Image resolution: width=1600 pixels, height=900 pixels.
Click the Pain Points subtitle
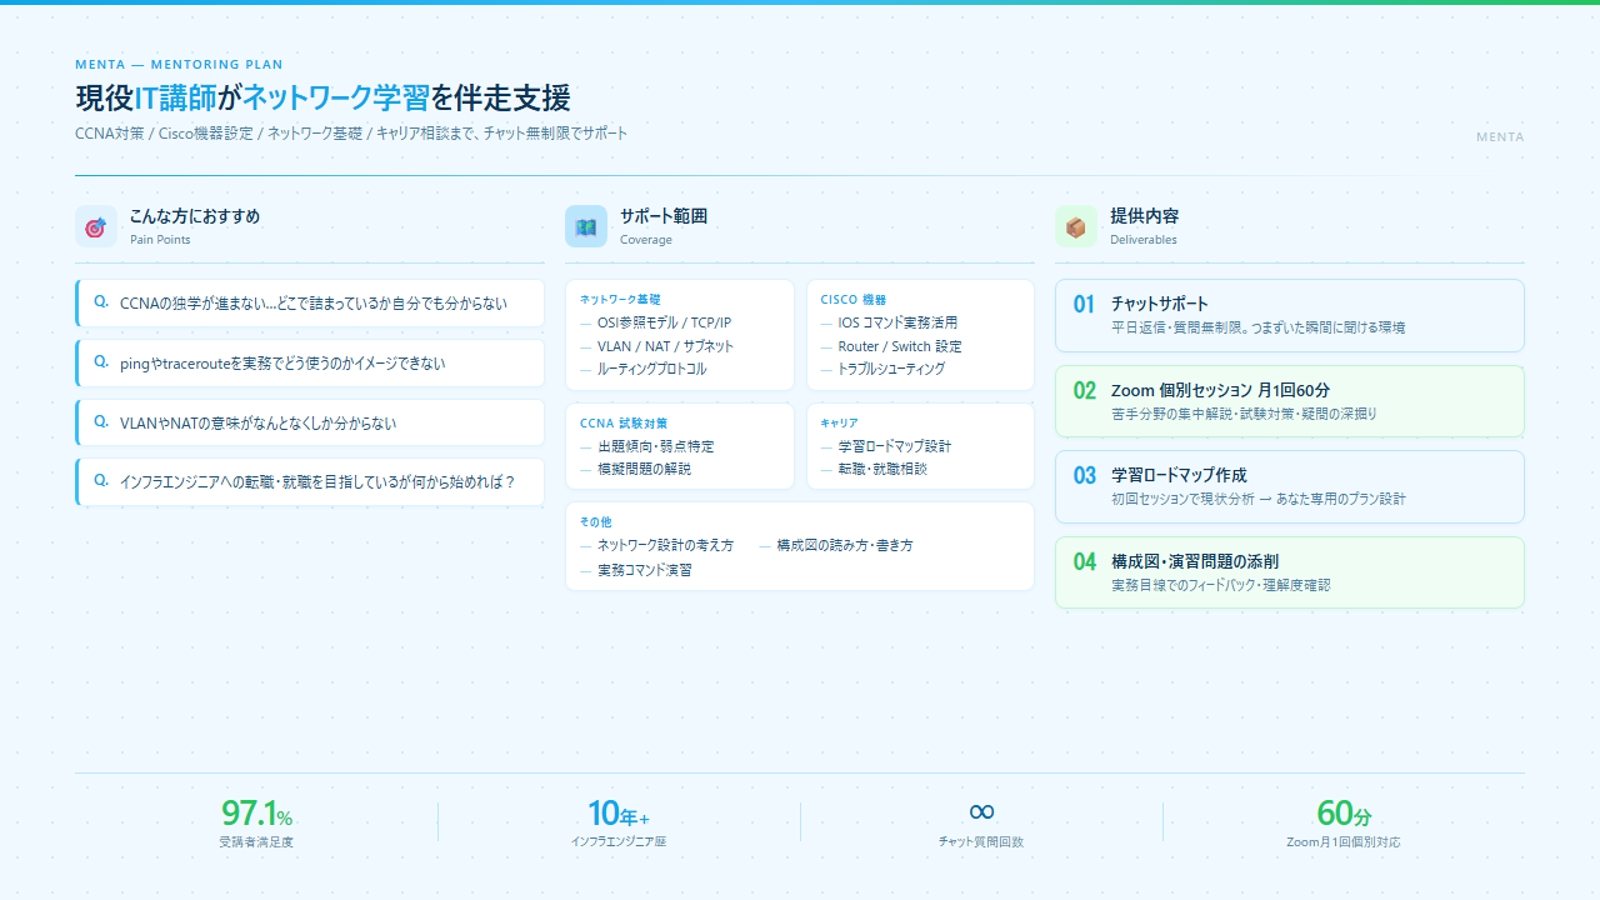[x=160, y=240]
